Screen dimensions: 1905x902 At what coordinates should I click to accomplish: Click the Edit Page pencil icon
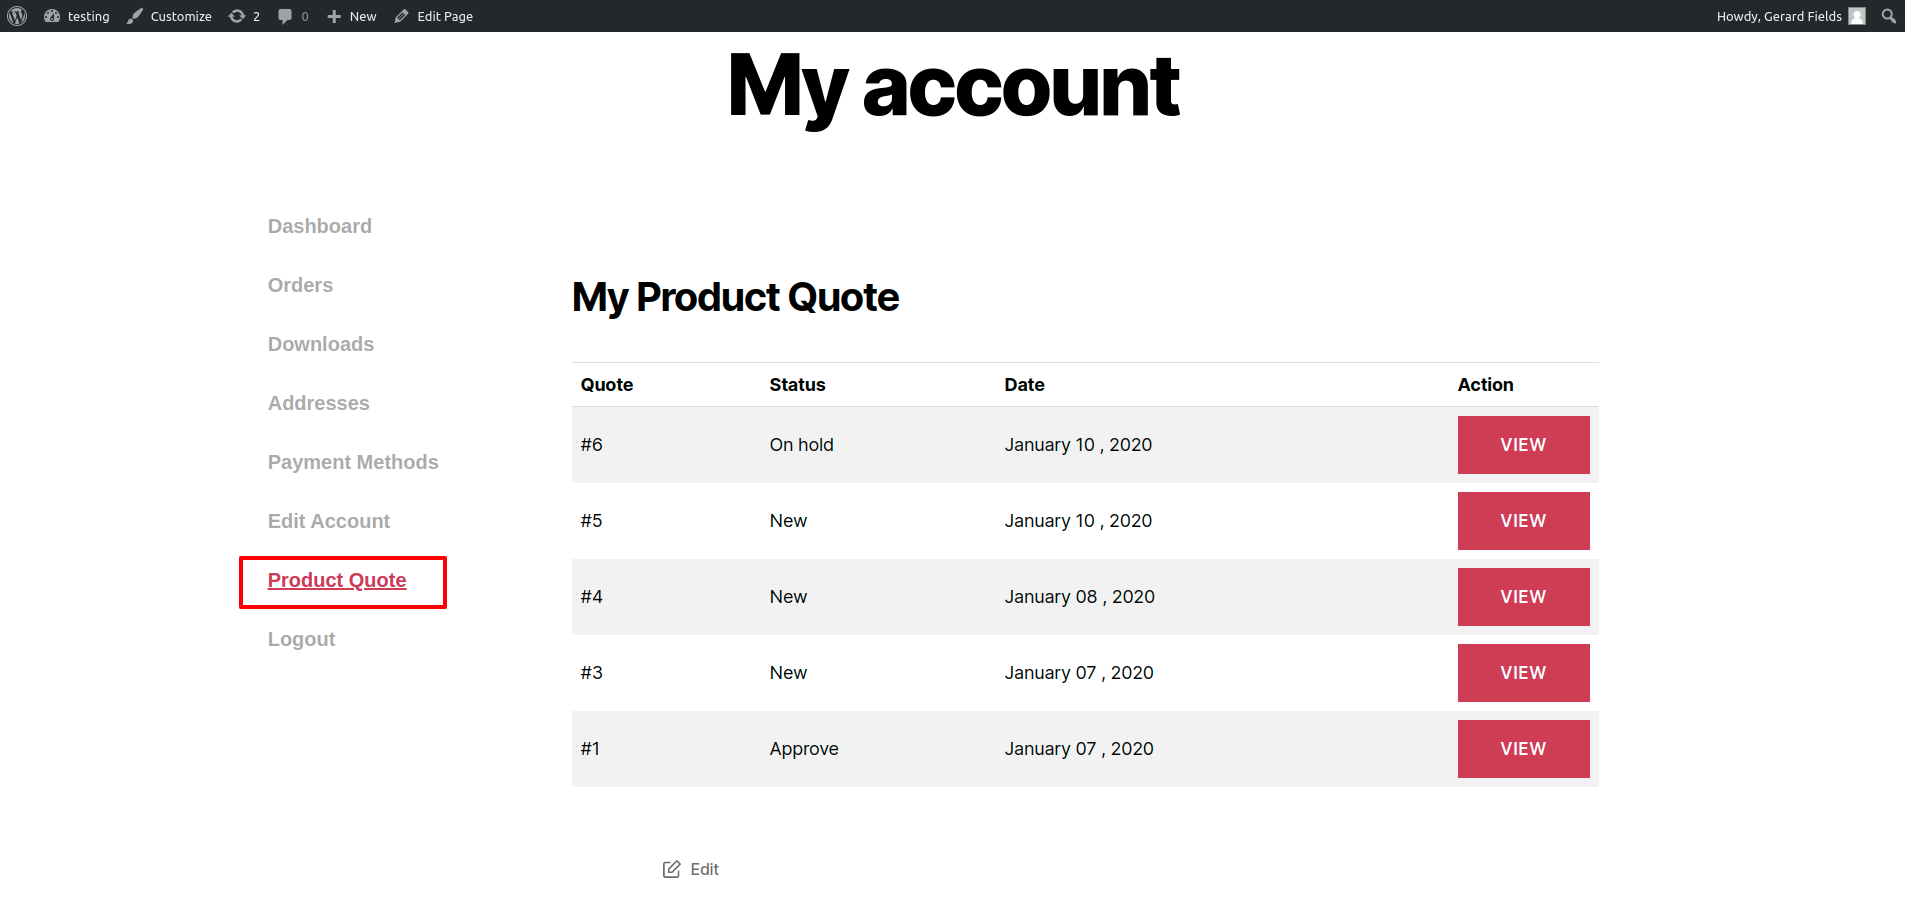402,16
